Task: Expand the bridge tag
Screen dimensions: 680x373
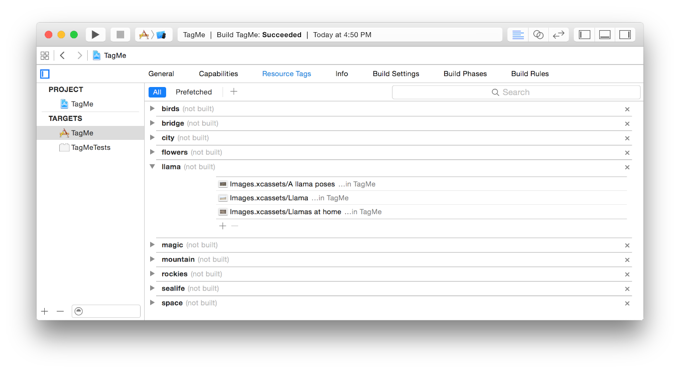Action: (152, 123)
